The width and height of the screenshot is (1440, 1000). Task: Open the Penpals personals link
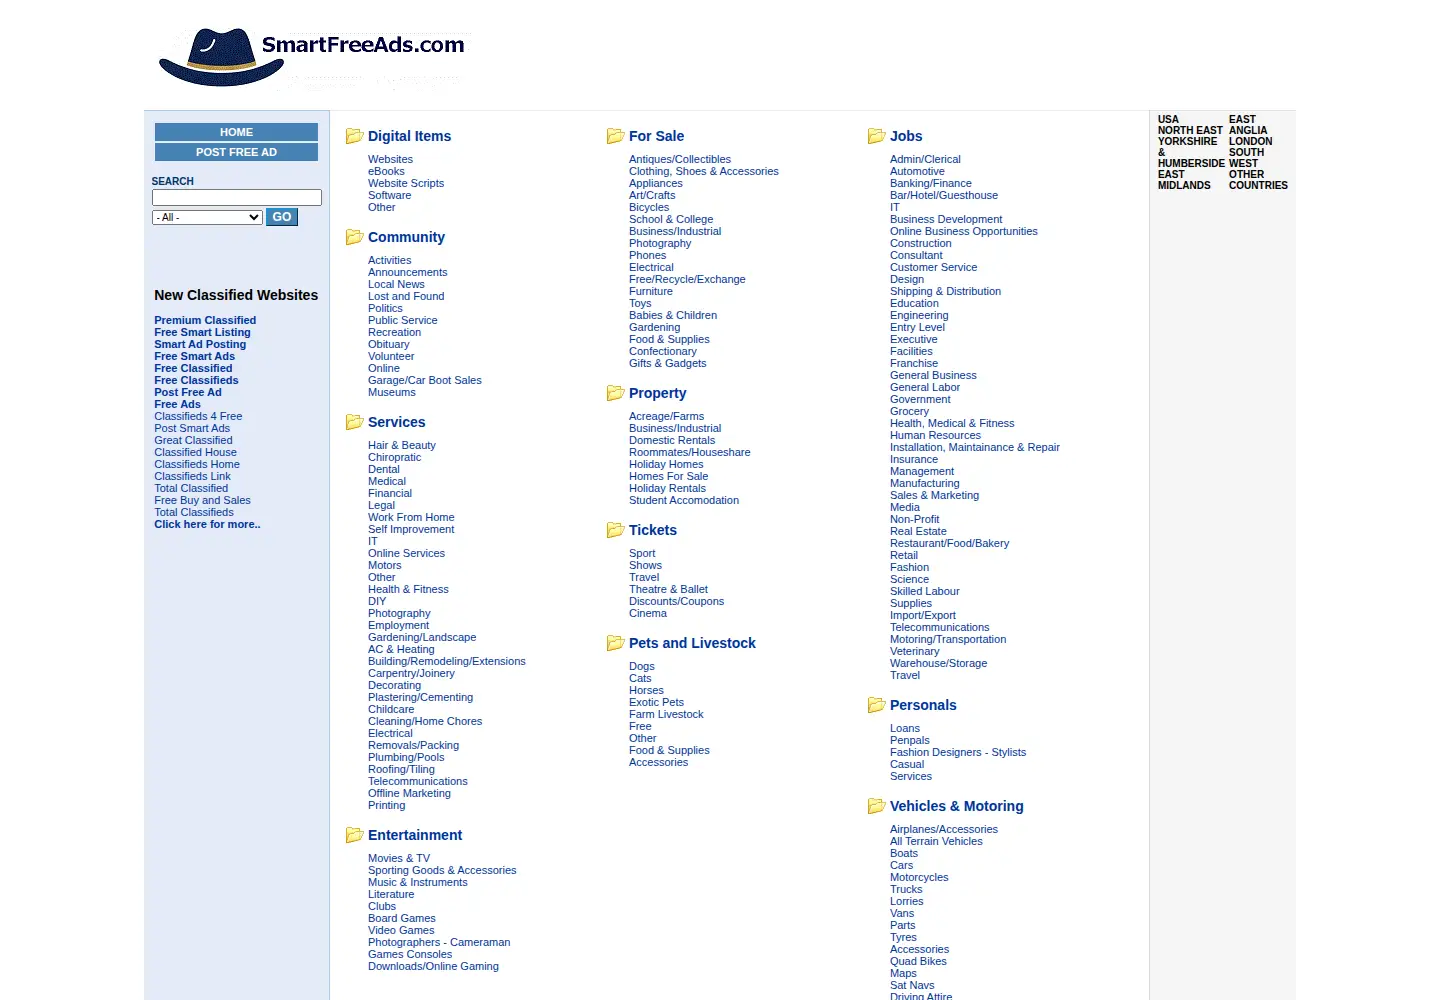pos(910,740)
